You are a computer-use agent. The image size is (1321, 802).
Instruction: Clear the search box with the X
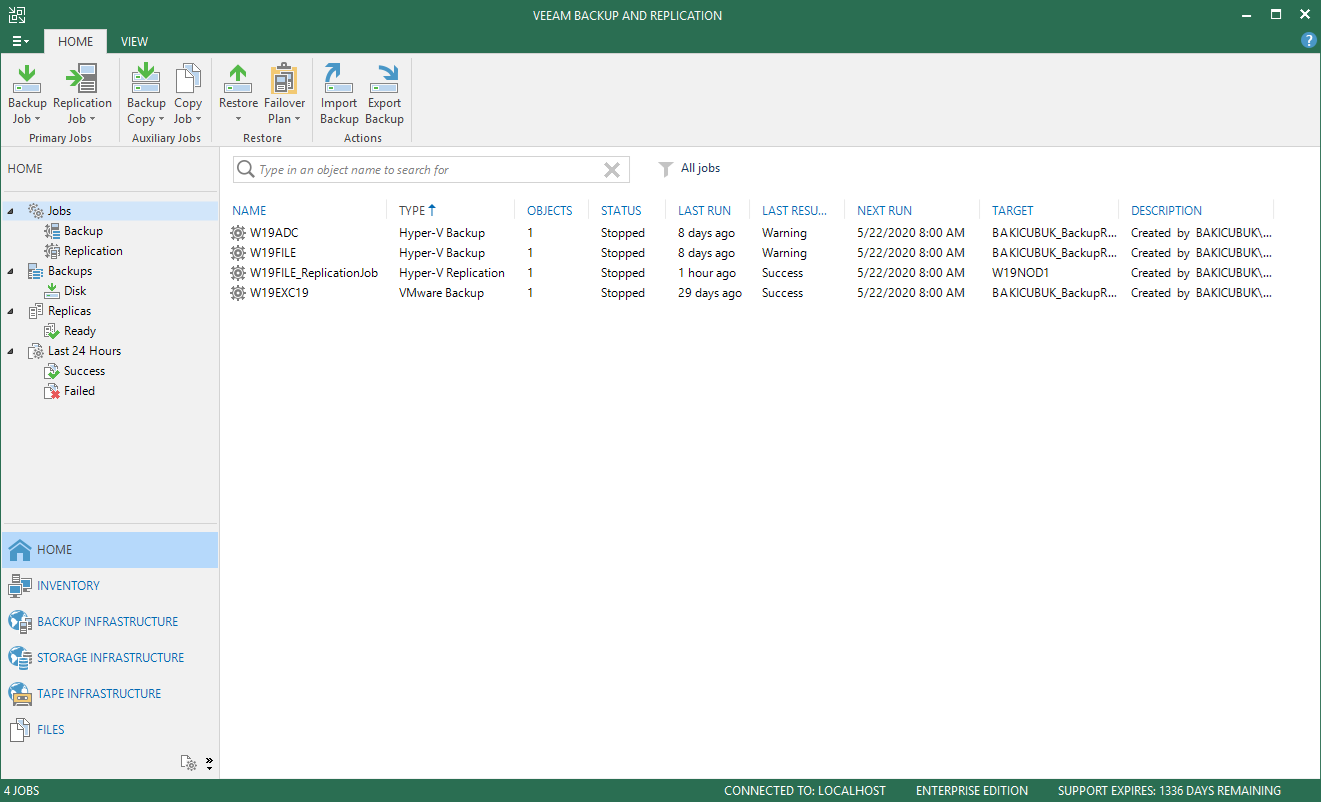(x=612, y=170)
